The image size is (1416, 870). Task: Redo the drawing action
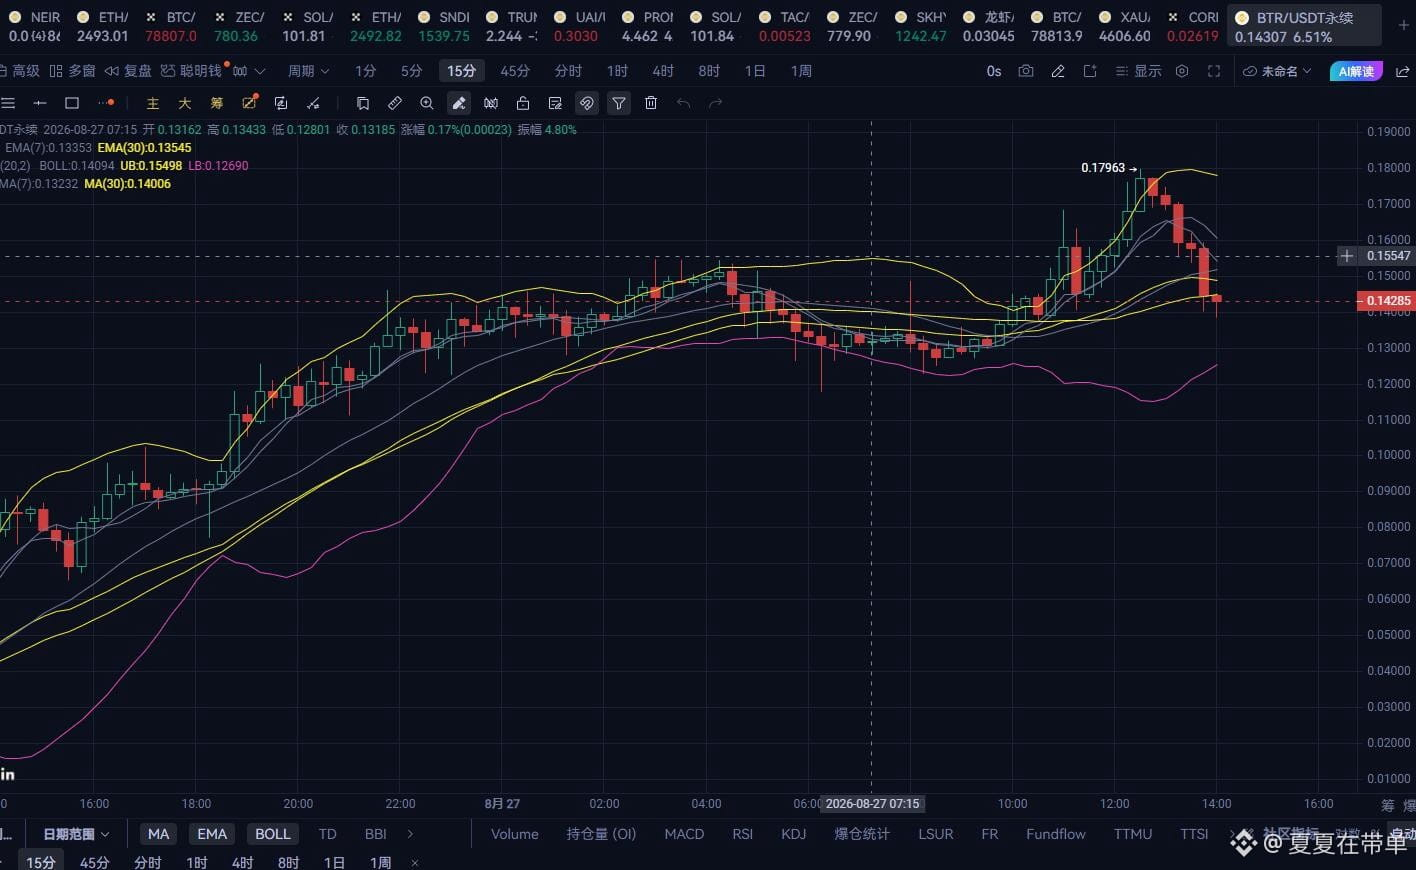tap(715, 103)
